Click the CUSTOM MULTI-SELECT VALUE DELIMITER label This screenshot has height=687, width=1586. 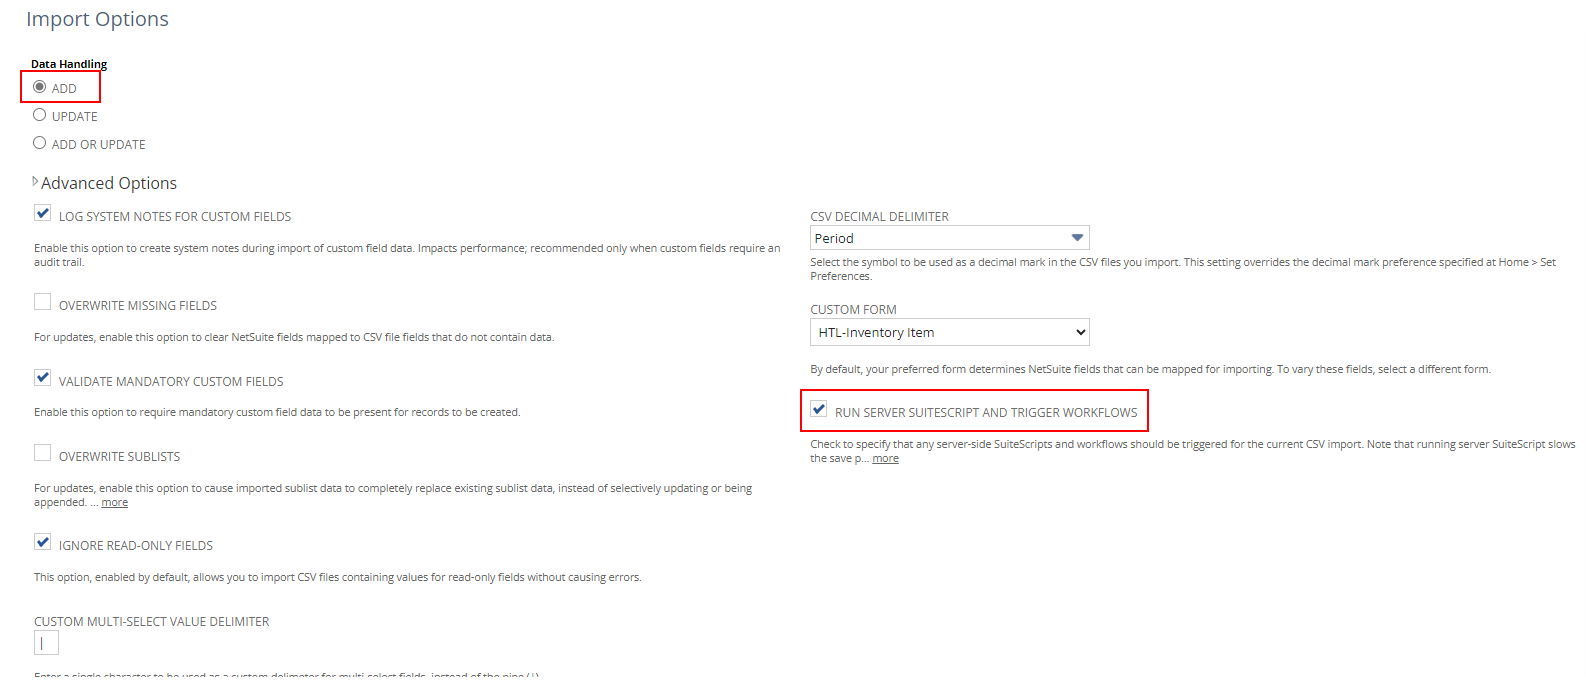pyautogui.click(x=152, y=622)
